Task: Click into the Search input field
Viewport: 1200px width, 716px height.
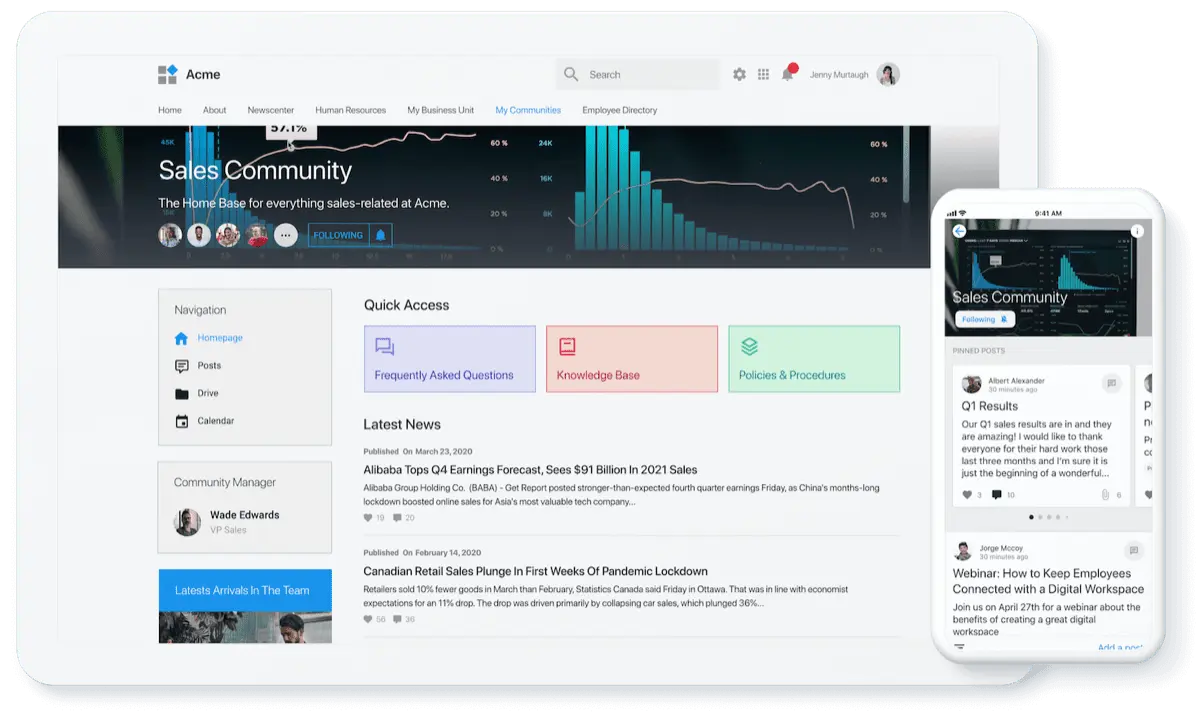Action: click(x=637, y=74)
